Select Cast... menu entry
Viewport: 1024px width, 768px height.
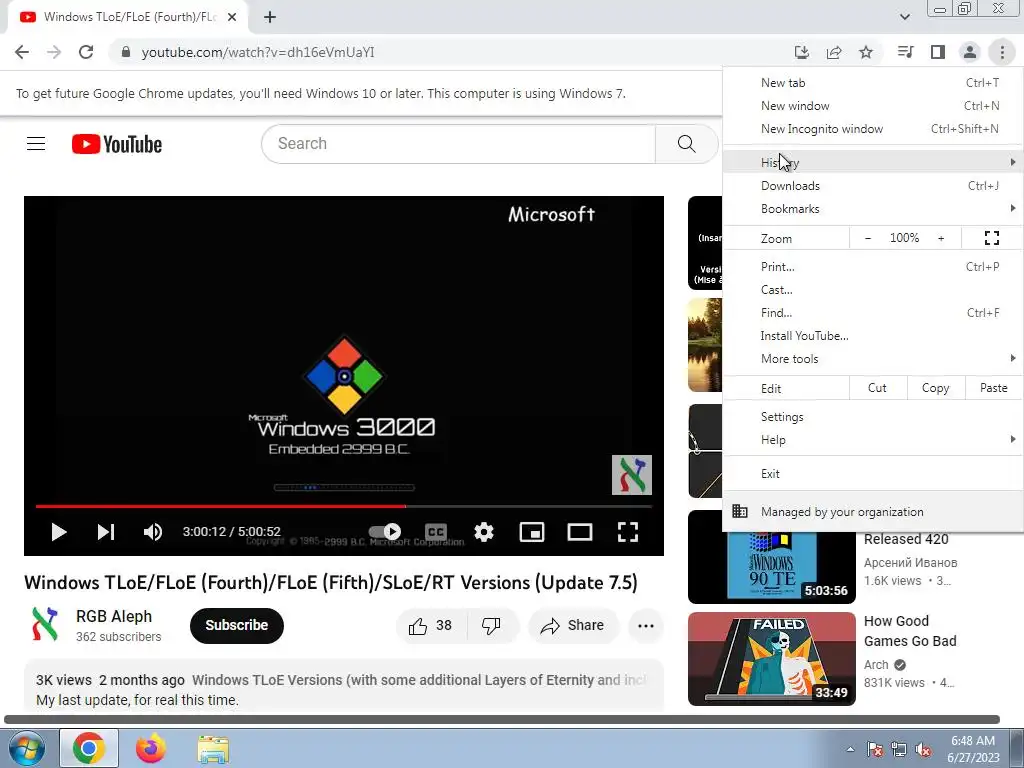[x=872, y=289]
